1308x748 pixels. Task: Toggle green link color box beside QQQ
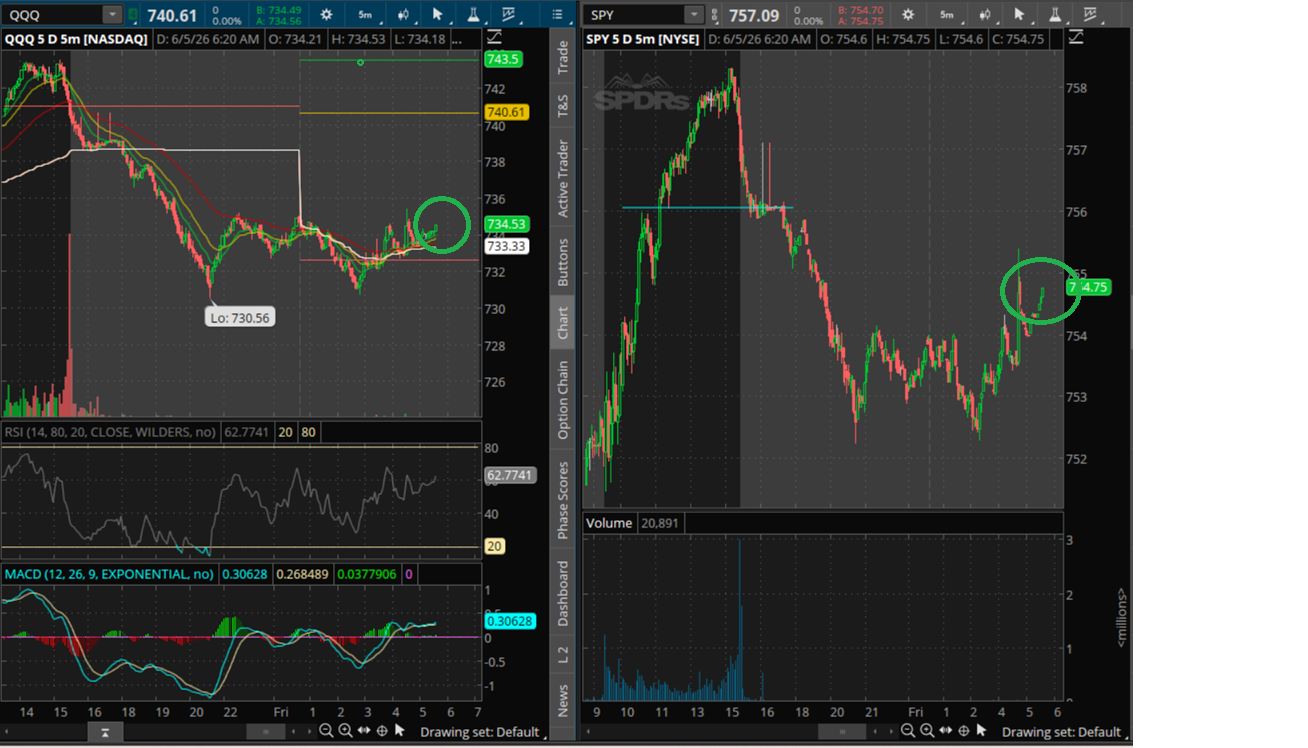134,14
